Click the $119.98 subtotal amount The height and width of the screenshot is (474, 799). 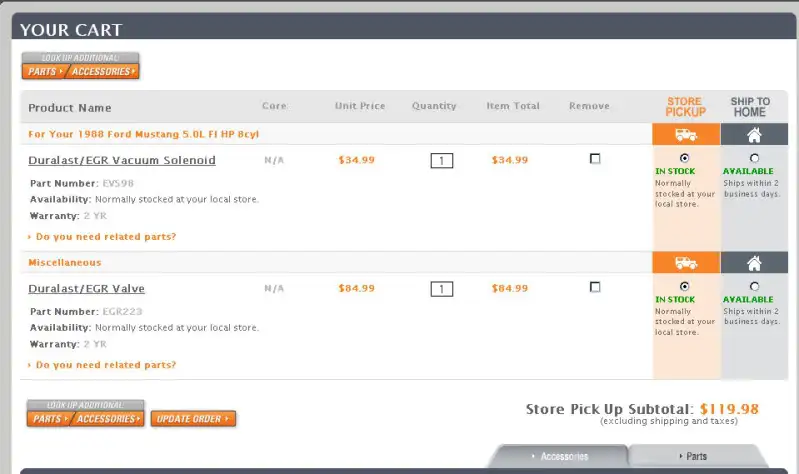pyautogui.click(x=729, y=409)
